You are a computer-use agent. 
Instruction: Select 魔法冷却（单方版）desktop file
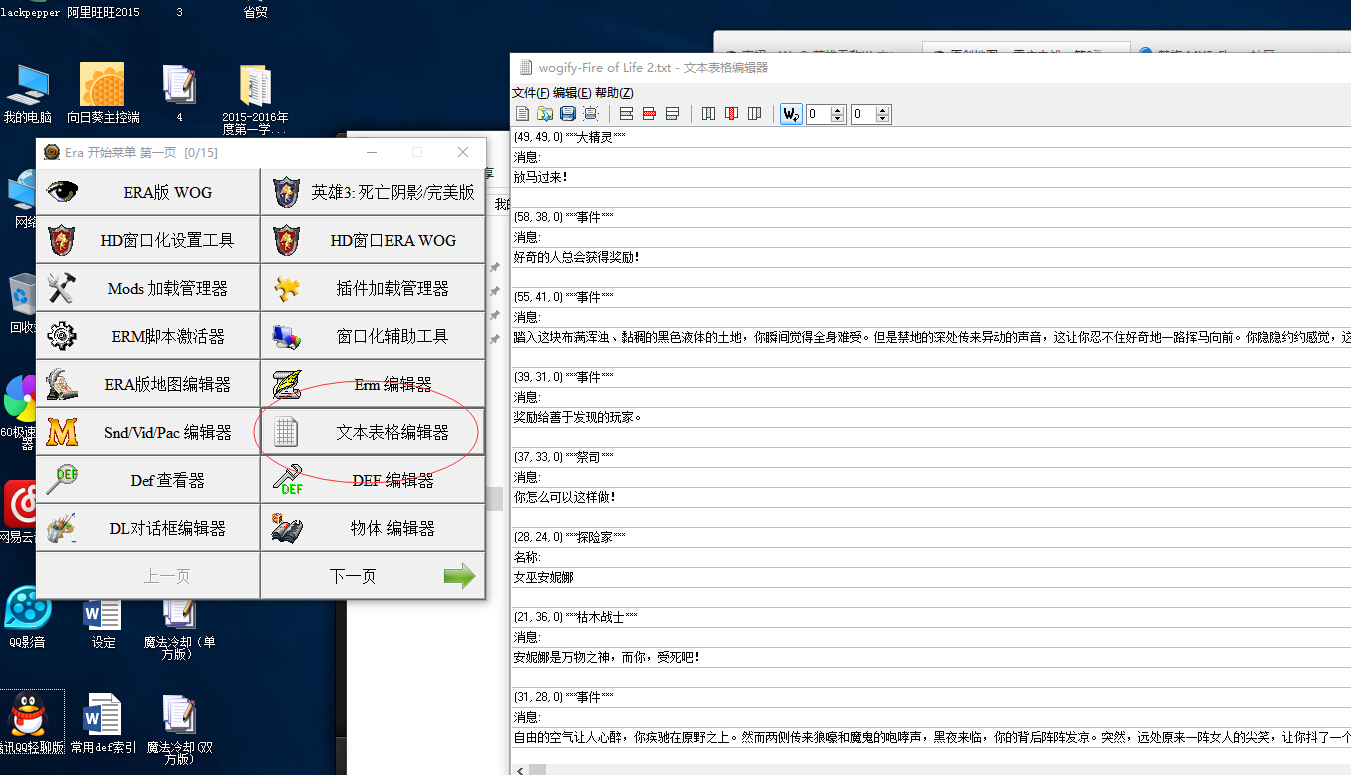click(x=179, y=628)
